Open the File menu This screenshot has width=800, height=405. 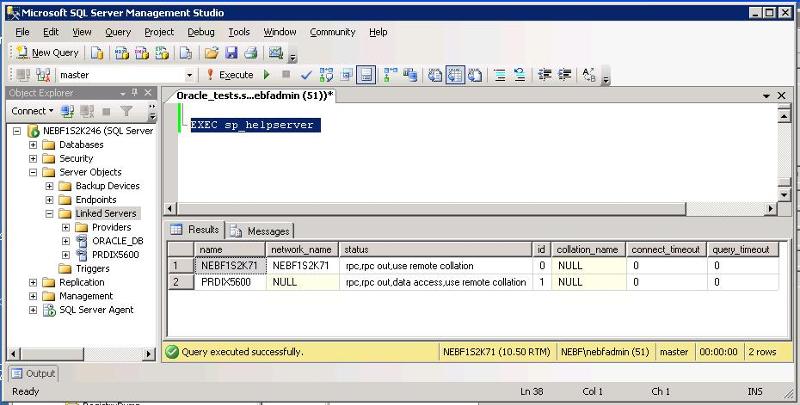pos(22,32)
